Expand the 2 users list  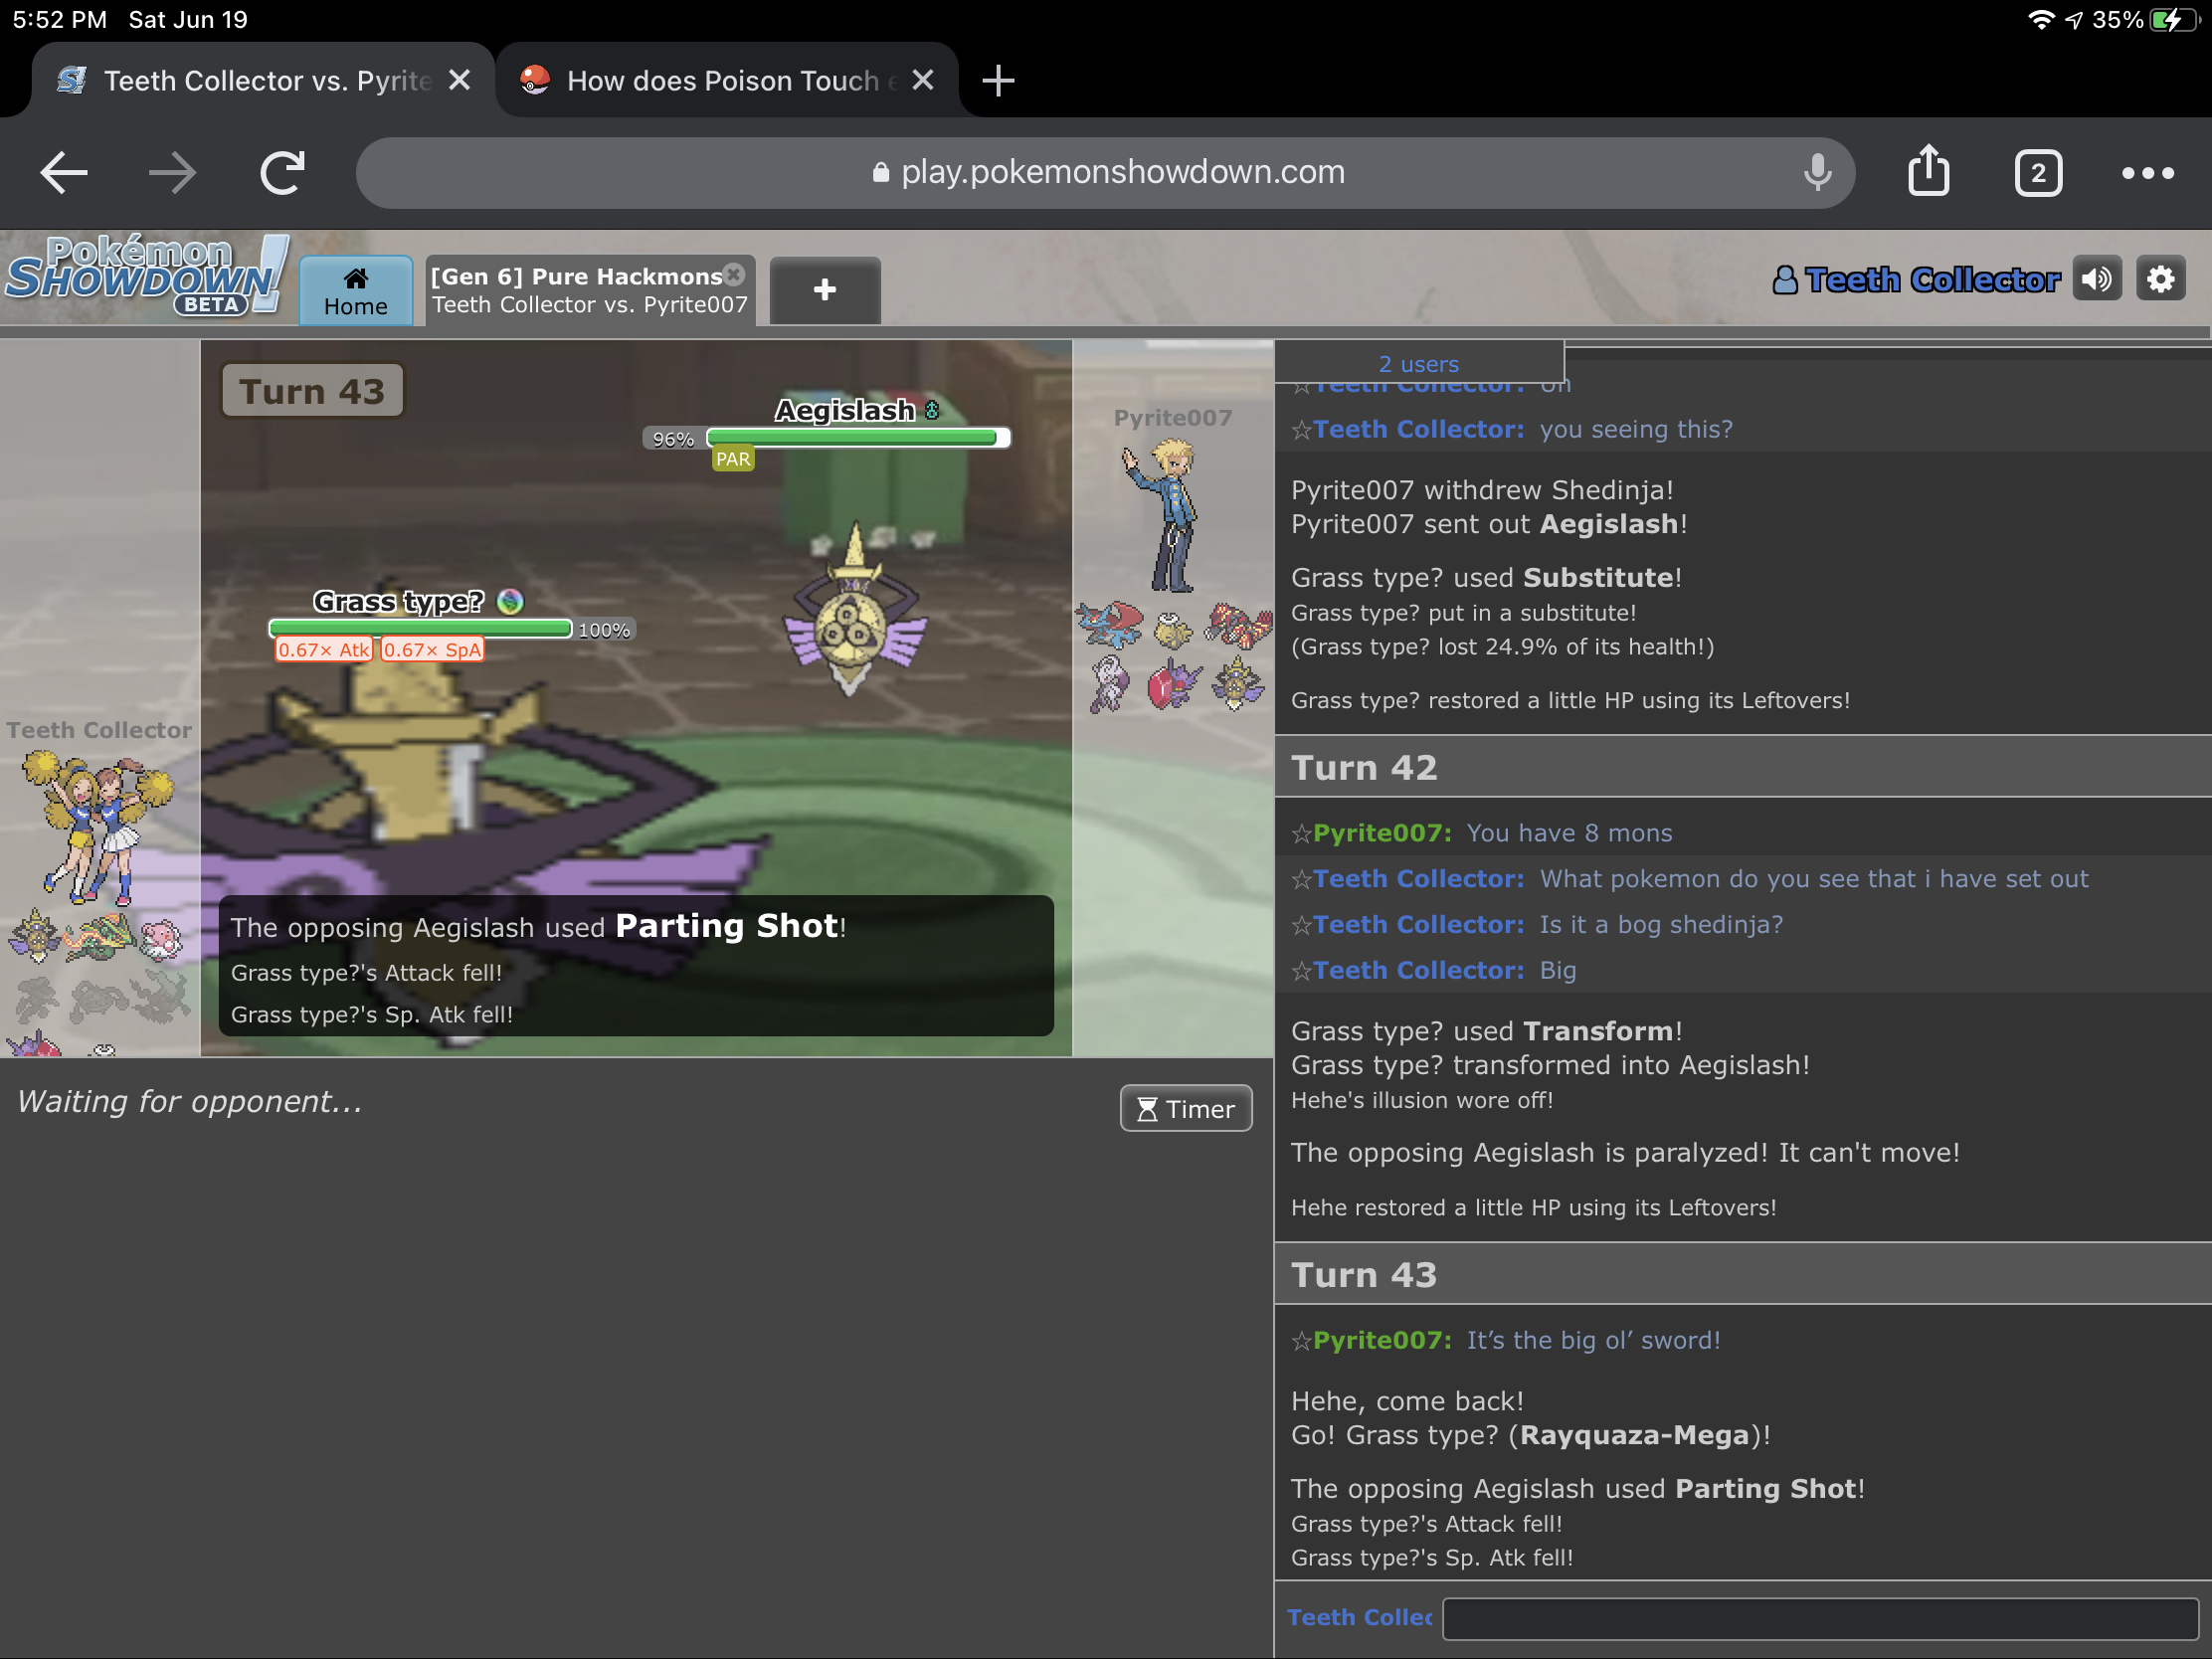(1417, 363)
